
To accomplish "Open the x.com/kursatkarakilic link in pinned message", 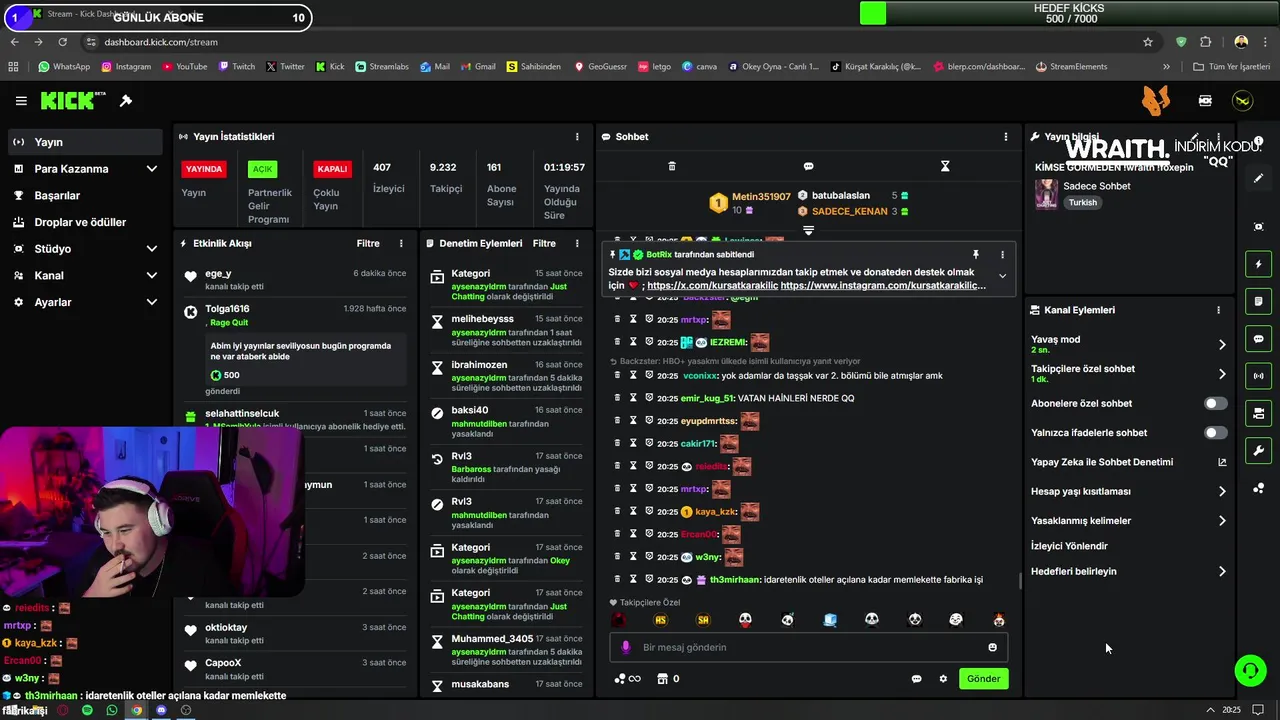I will [x=711, y=286].
